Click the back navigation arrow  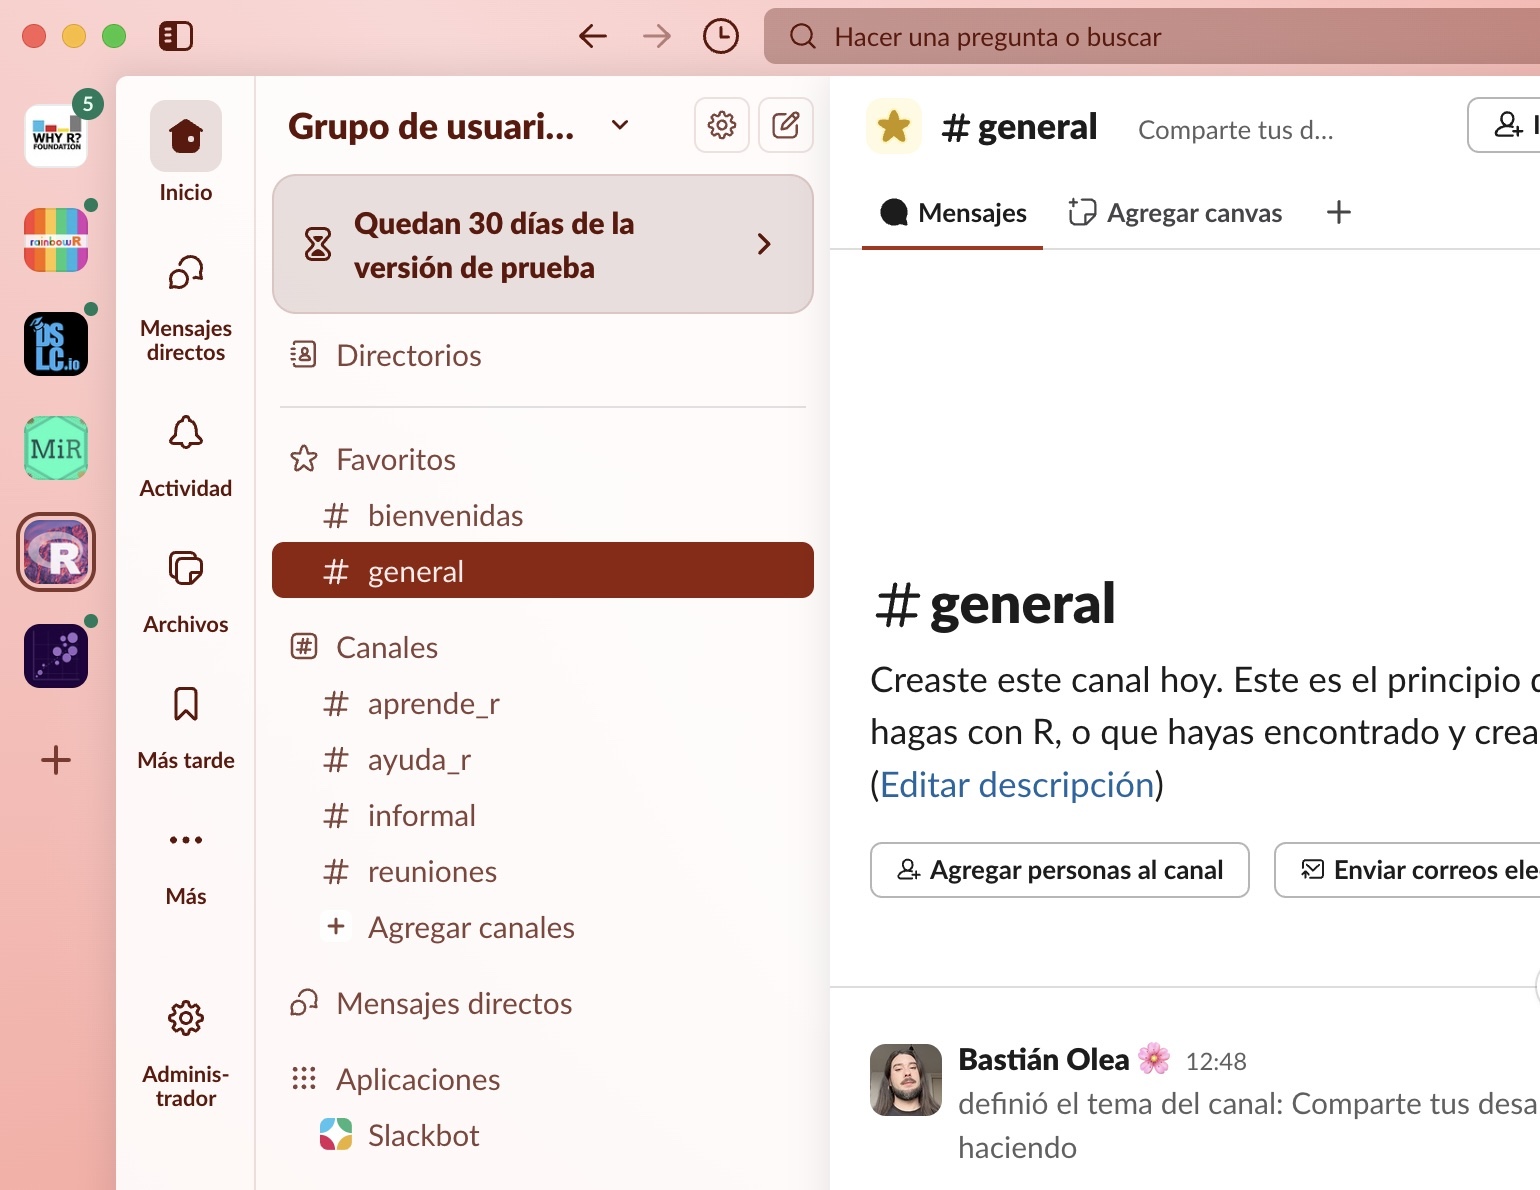[593, 37]
